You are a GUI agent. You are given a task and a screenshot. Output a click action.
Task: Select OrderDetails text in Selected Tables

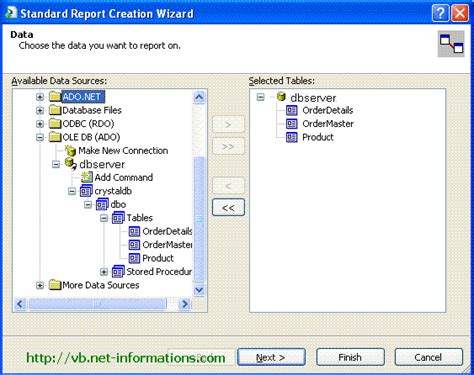[x=328, y=110]
